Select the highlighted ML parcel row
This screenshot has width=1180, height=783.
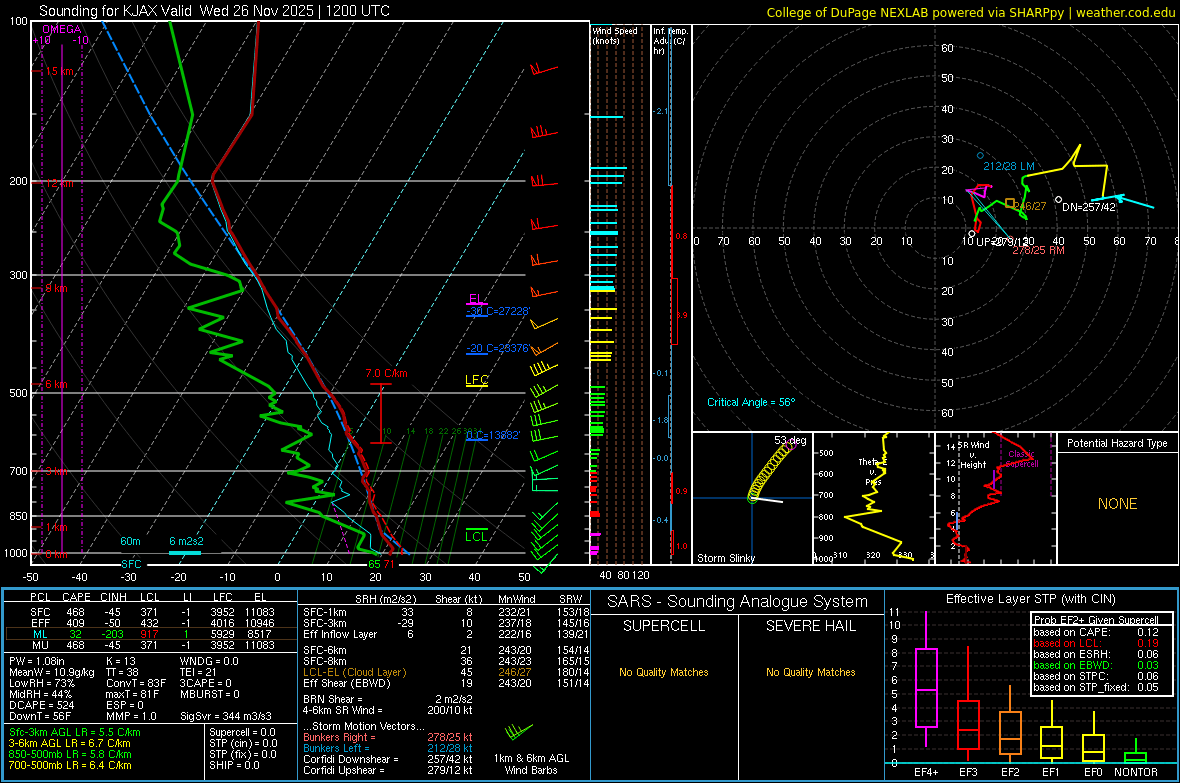[x=151, y=634]
